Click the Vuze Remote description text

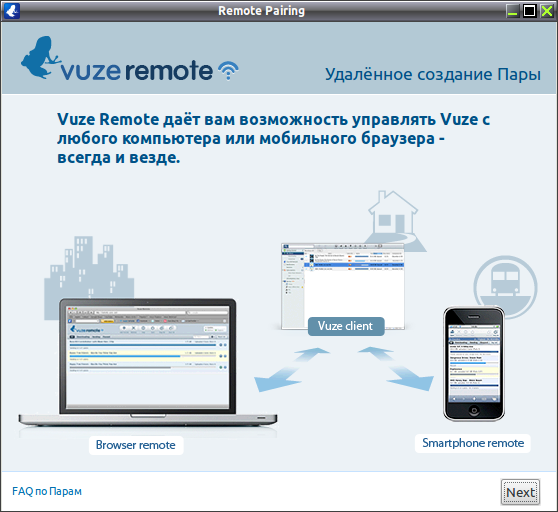pos(273,138)
